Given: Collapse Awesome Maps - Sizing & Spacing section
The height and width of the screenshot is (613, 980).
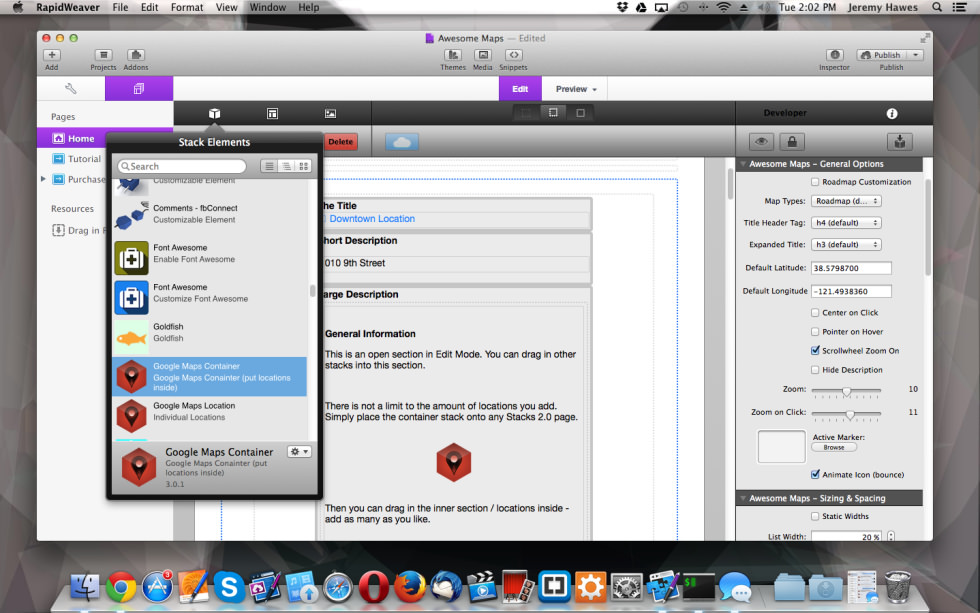Looking at the screenshot, I should (x=743, y=498).
